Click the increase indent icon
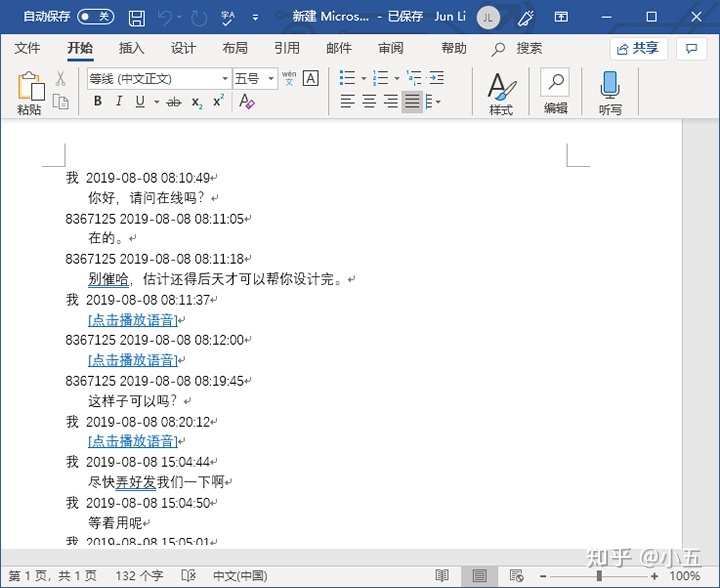This screenshot has height=588, width=720. [435, 78]
